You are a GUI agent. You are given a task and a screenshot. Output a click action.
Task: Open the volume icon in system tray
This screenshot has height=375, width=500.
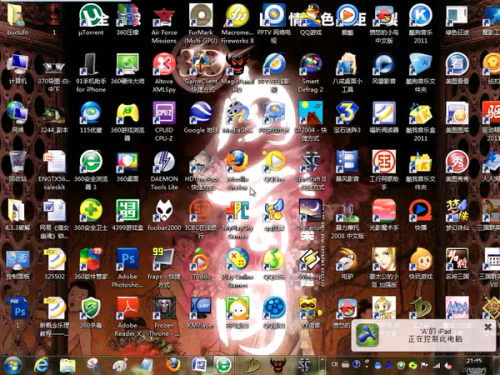coord(448,366)
